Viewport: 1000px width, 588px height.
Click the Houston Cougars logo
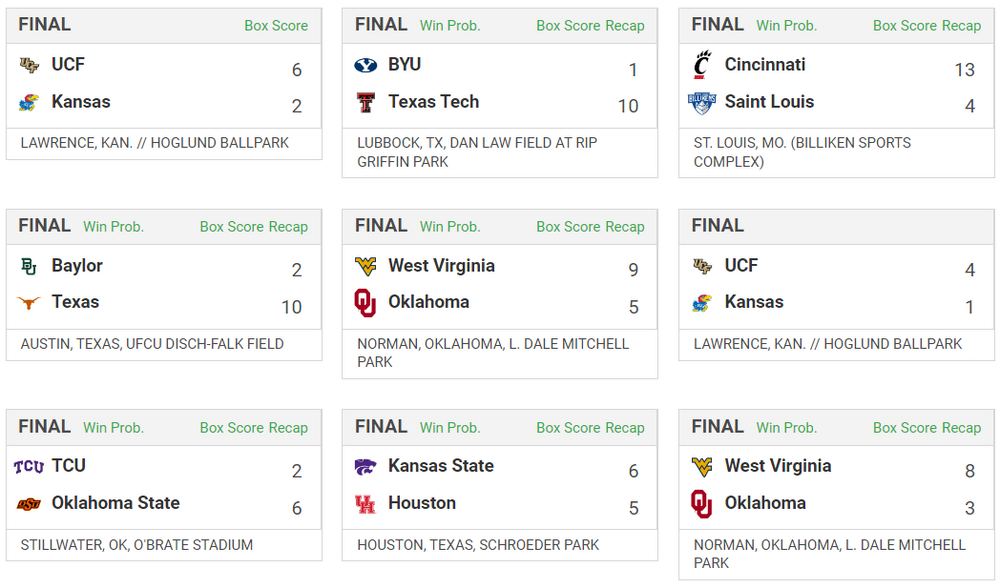coord(365,504)
